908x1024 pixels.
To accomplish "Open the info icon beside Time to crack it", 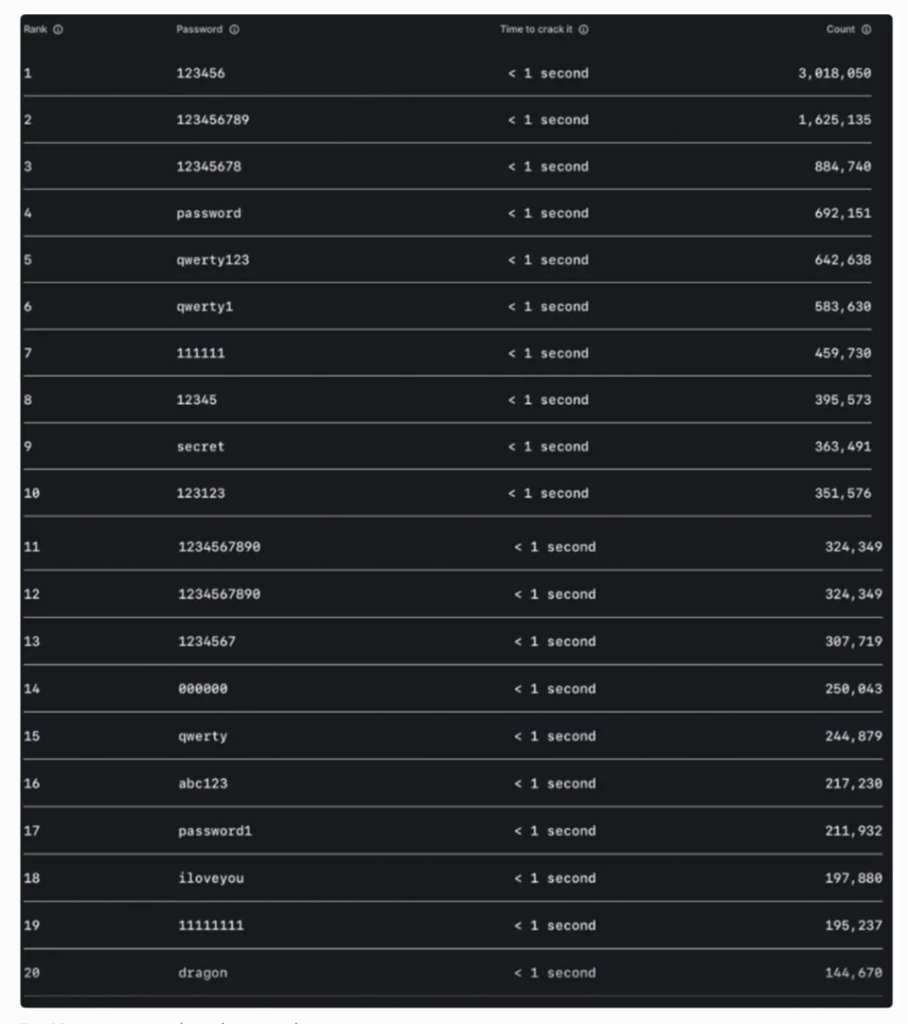I will point(583,30).
